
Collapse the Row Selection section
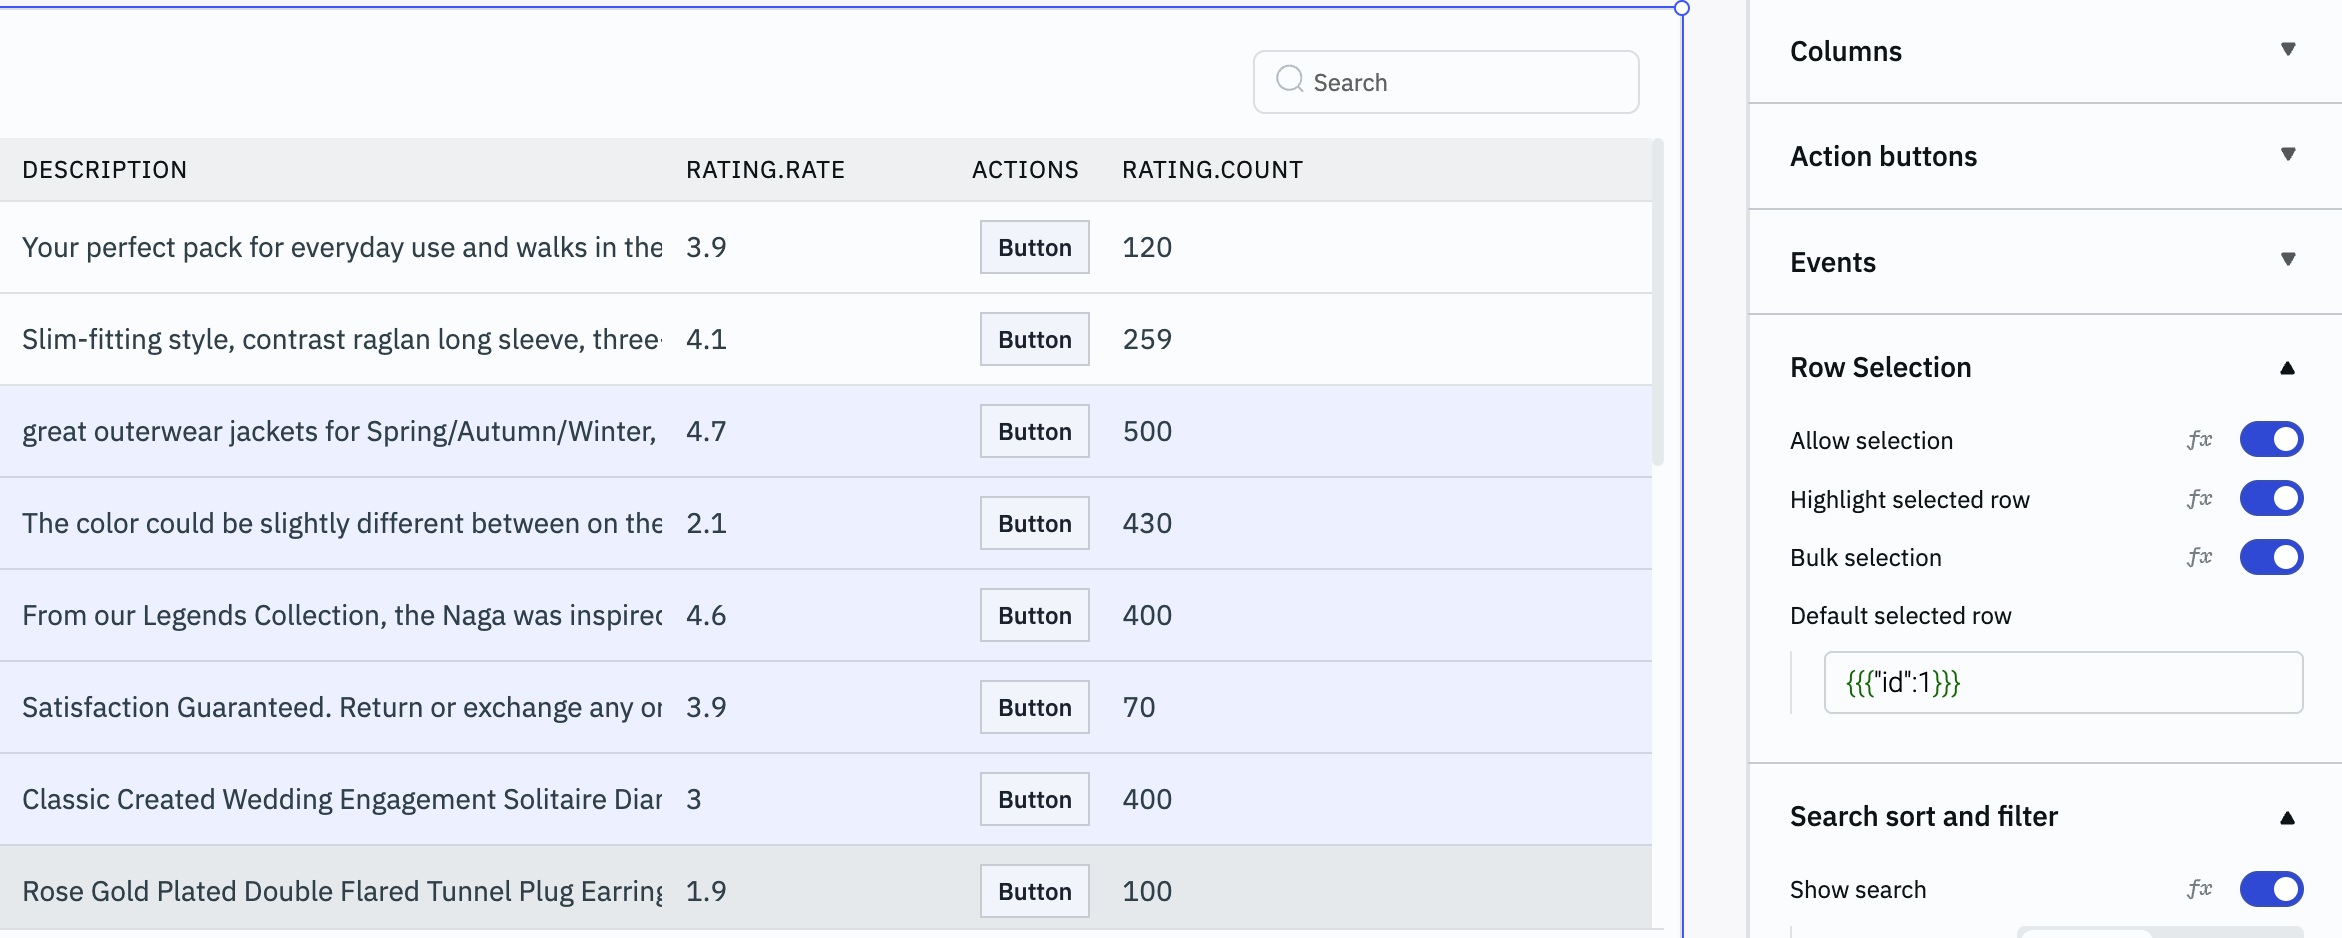pyautogui.click(x=2287, y=368)
